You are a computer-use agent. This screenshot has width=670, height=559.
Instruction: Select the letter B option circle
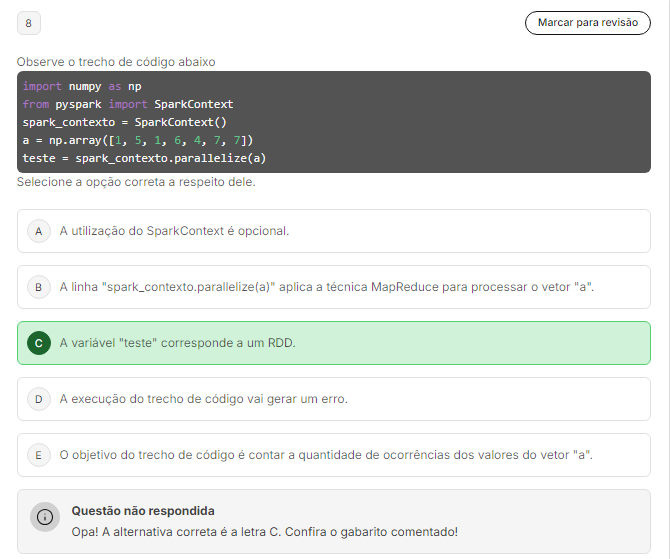point(38,287)
